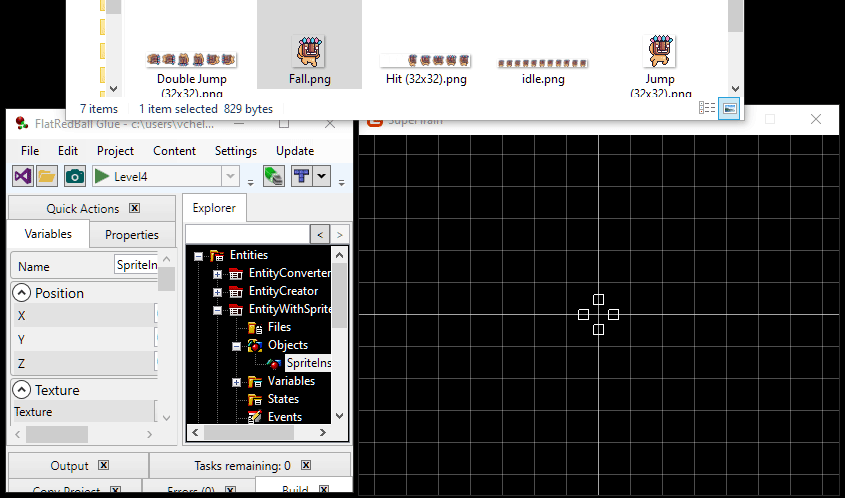Select the idle.png file thumbnail
Screen dimensions: 845x498
[543, 65]
